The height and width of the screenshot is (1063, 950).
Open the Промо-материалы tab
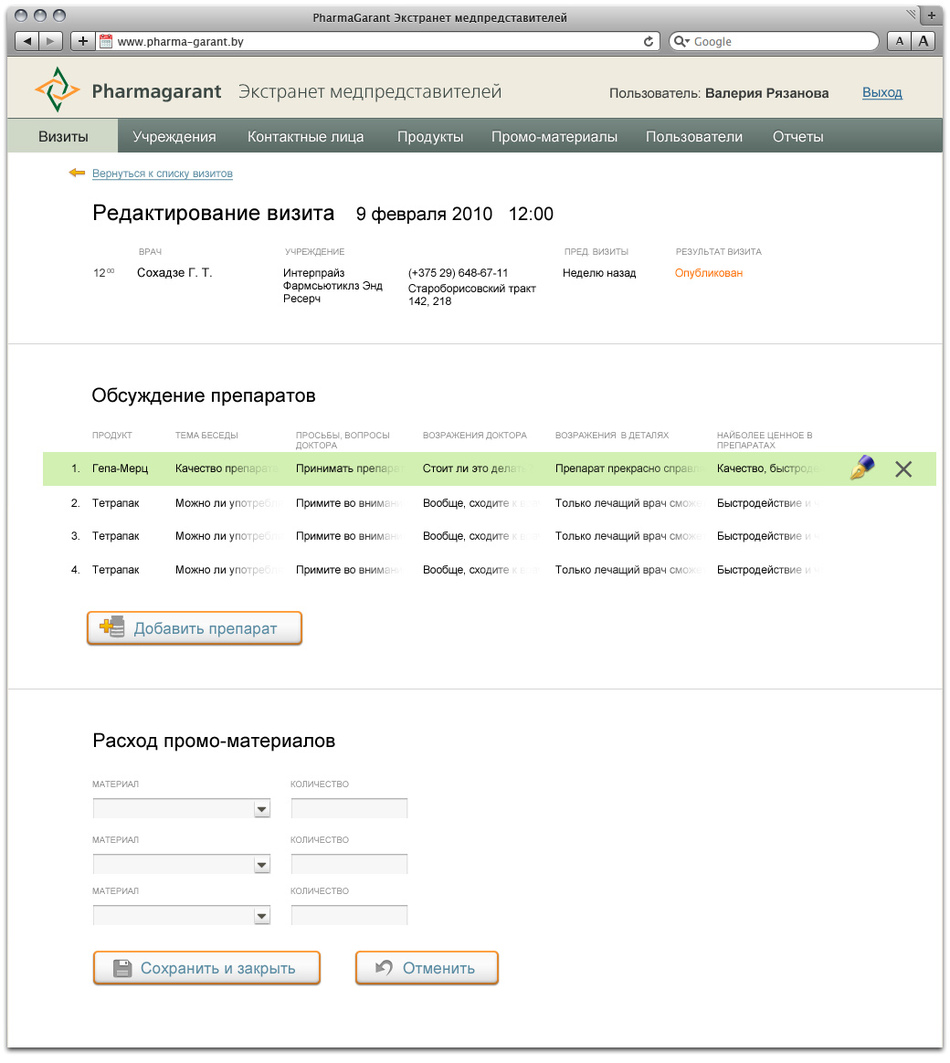pos(554,137)
